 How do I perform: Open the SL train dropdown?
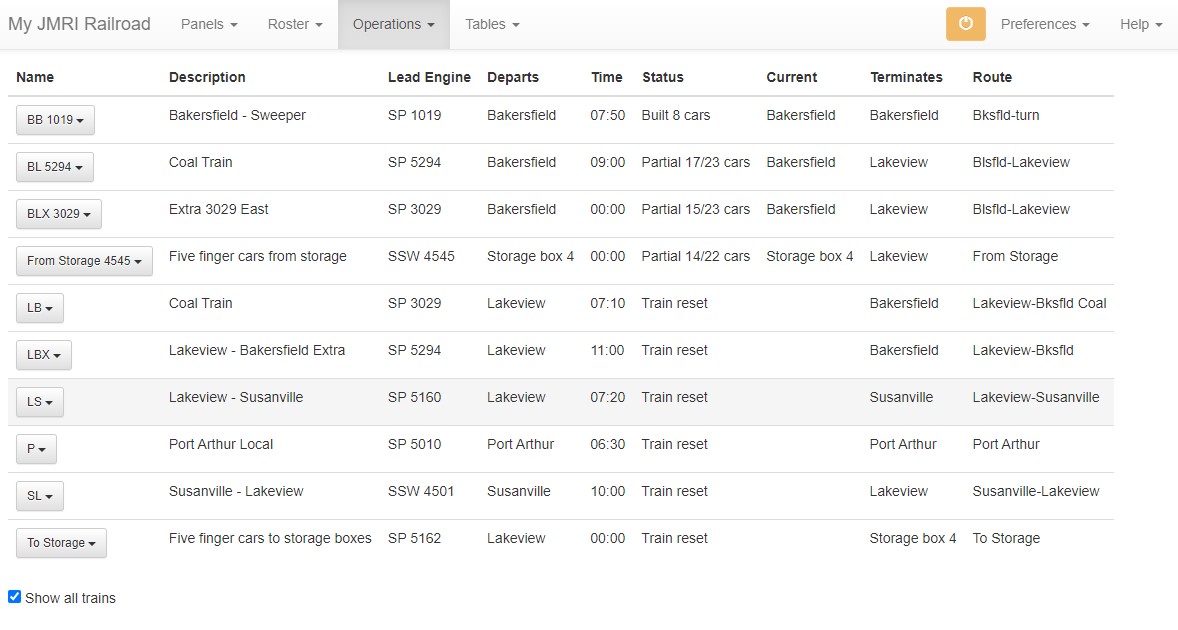pyautogui.click(x=40, y=496)
